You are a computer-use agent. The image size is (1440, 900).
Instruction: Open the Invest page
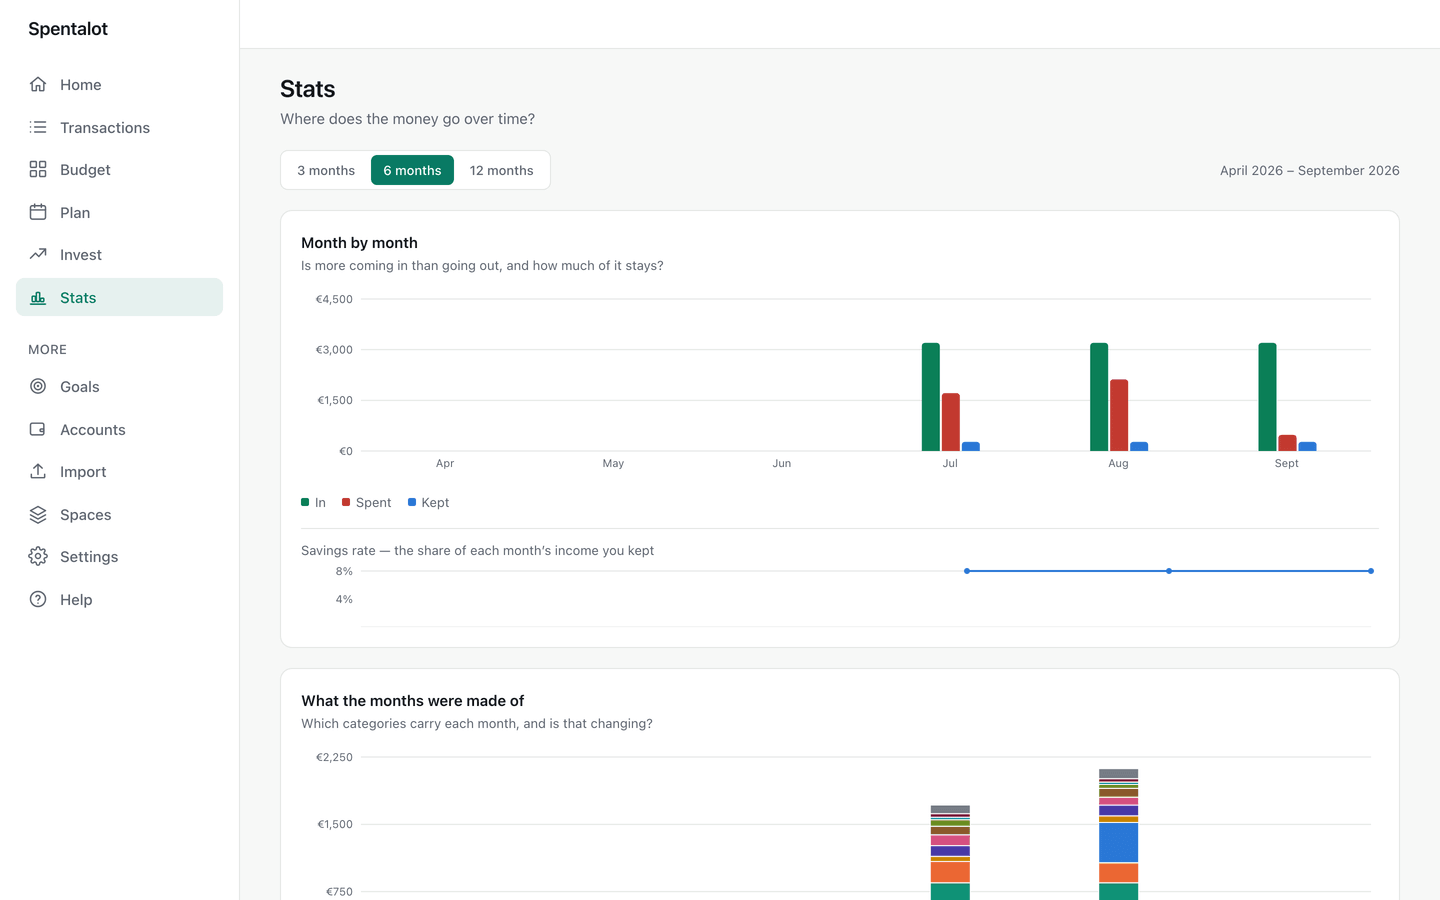pyautogui.click(x=119, y=255)
